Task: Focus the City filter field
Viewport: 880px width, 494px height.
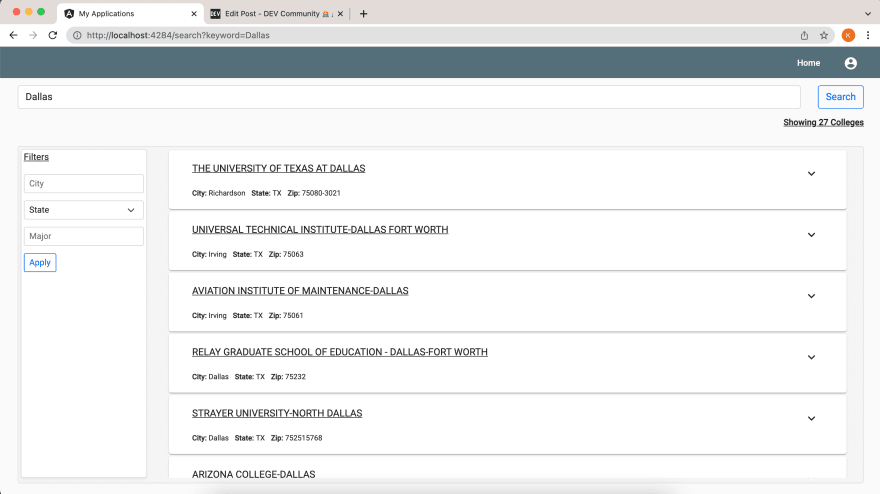Action: pos(84,184)
